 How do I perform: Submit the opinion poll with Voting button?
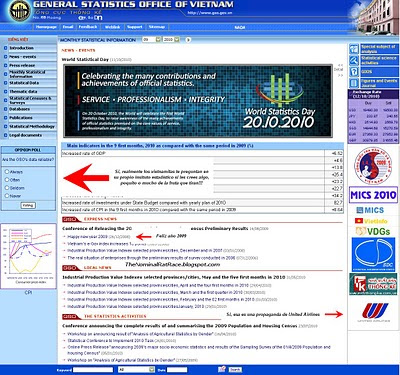tap(28, 205)
